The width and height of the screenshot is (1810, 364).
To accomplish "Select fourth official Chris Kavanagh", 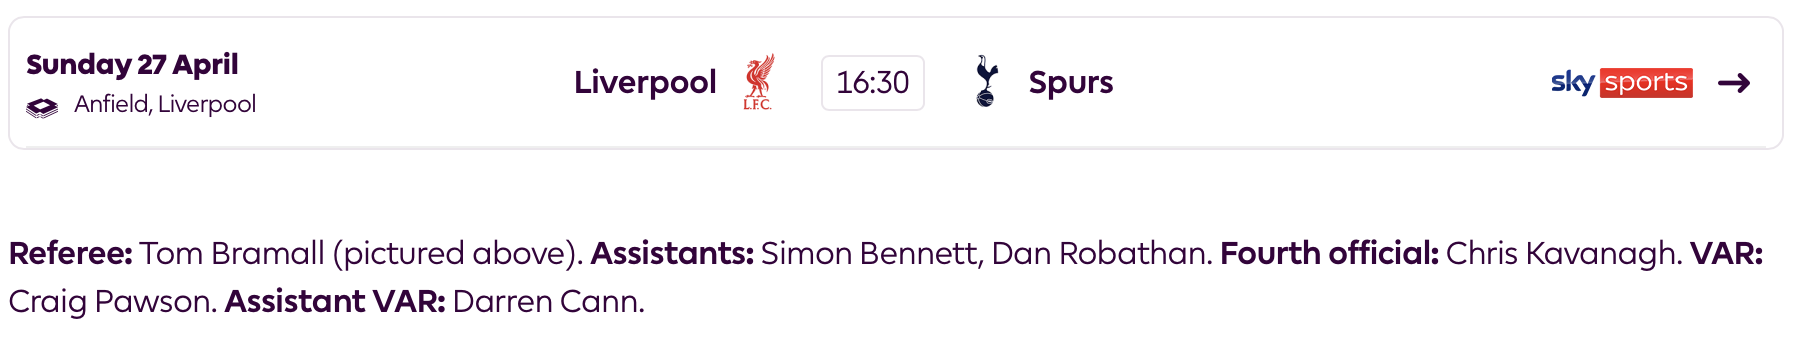I will point(1561,253).
